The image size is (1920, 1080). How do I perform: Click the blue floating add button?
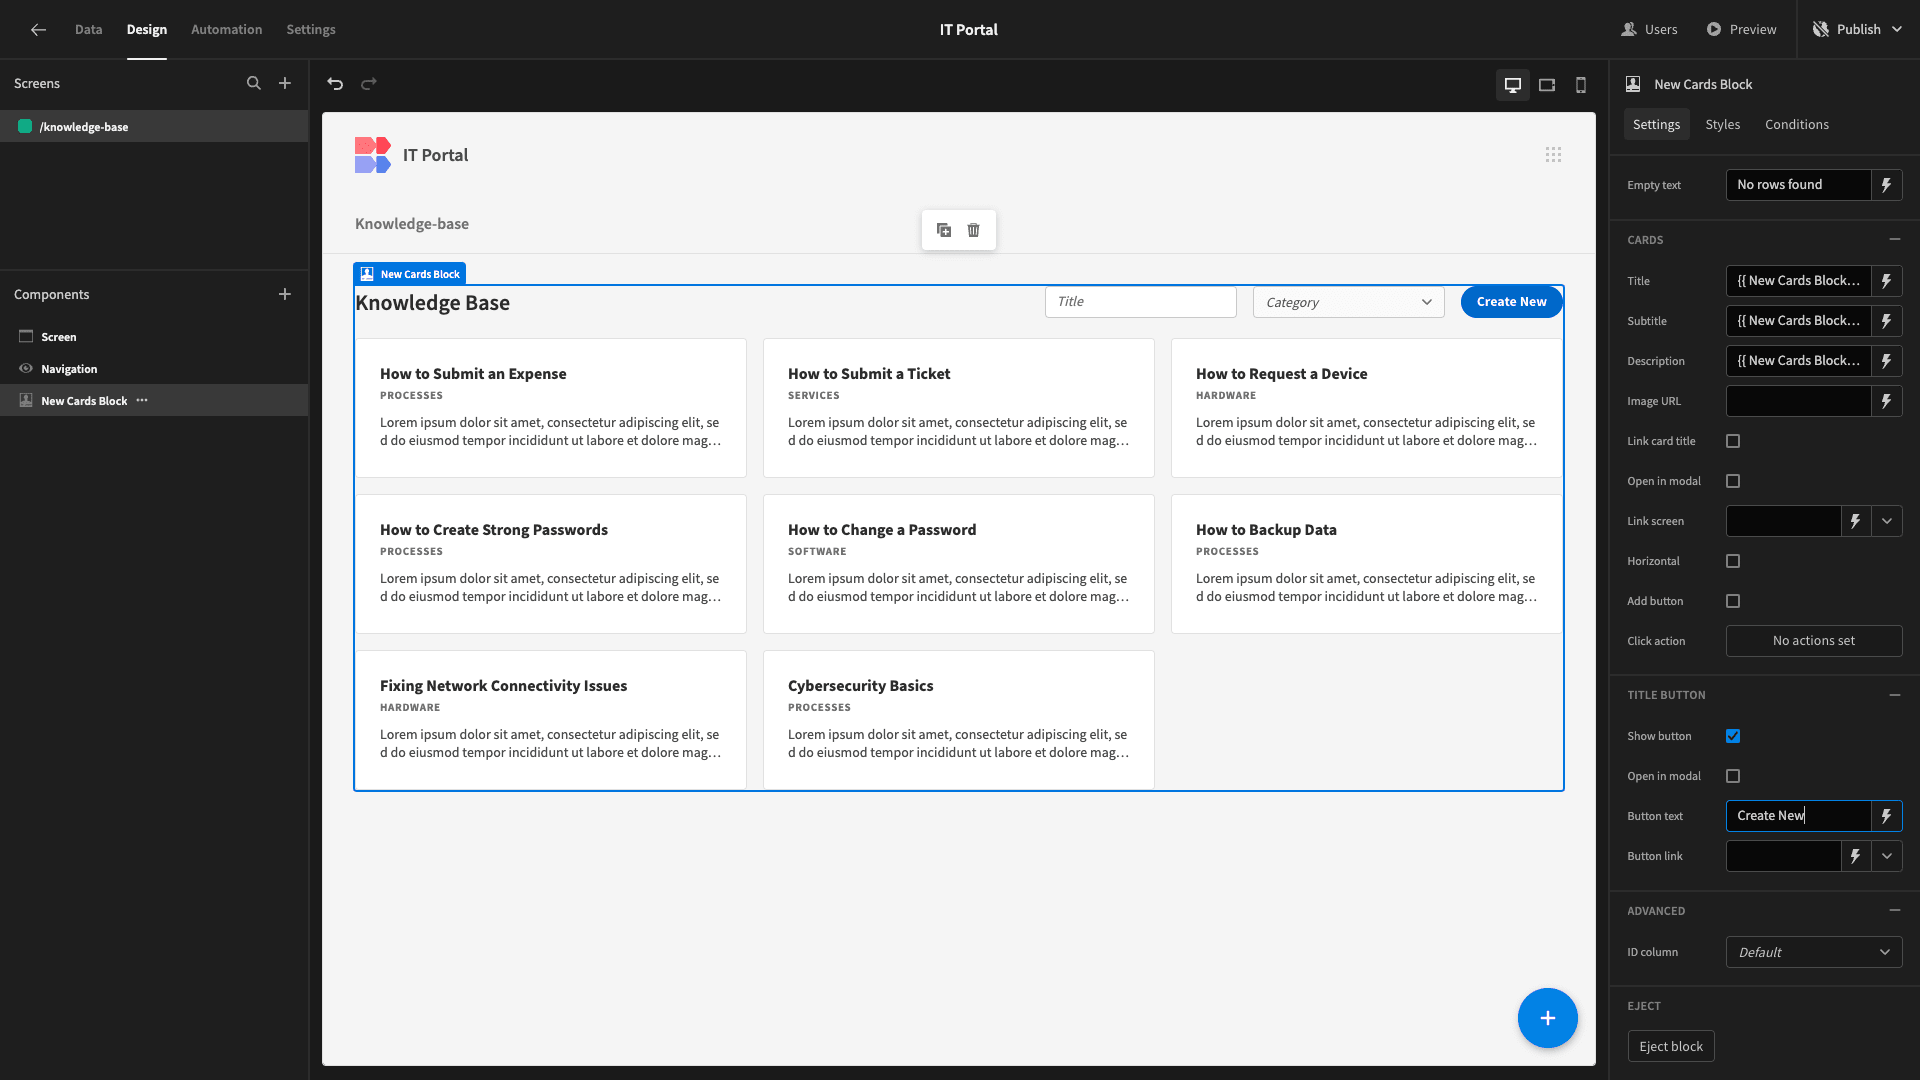pos(1548,1018)
